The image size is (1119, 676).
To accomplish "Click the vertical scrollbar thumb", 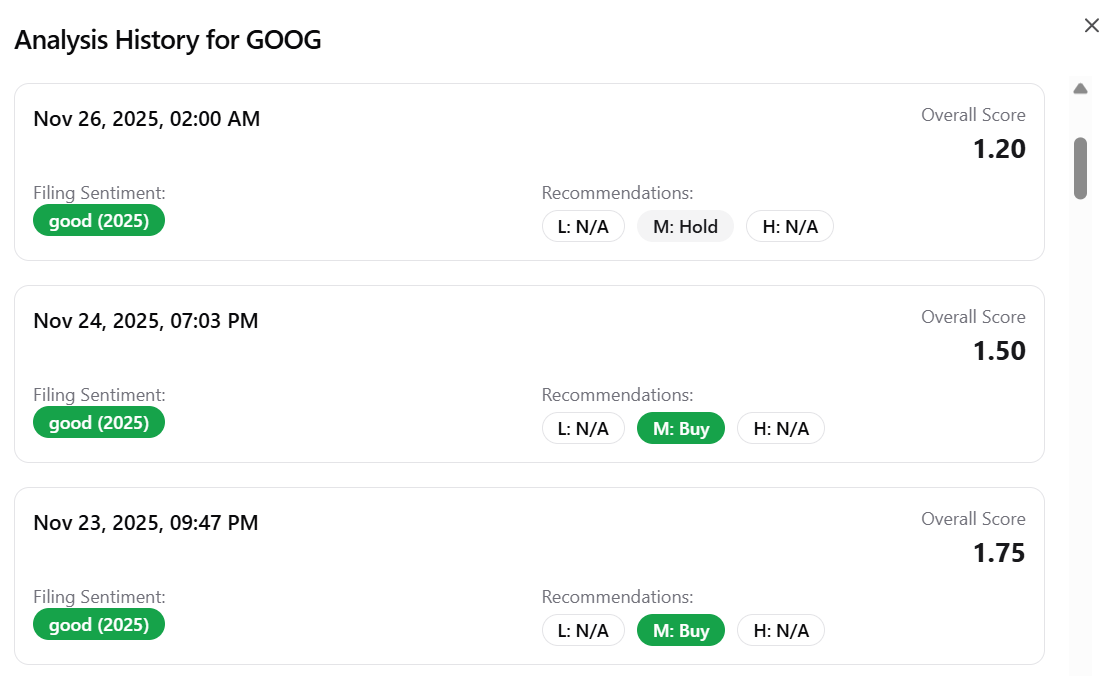I will point(1080,168).
